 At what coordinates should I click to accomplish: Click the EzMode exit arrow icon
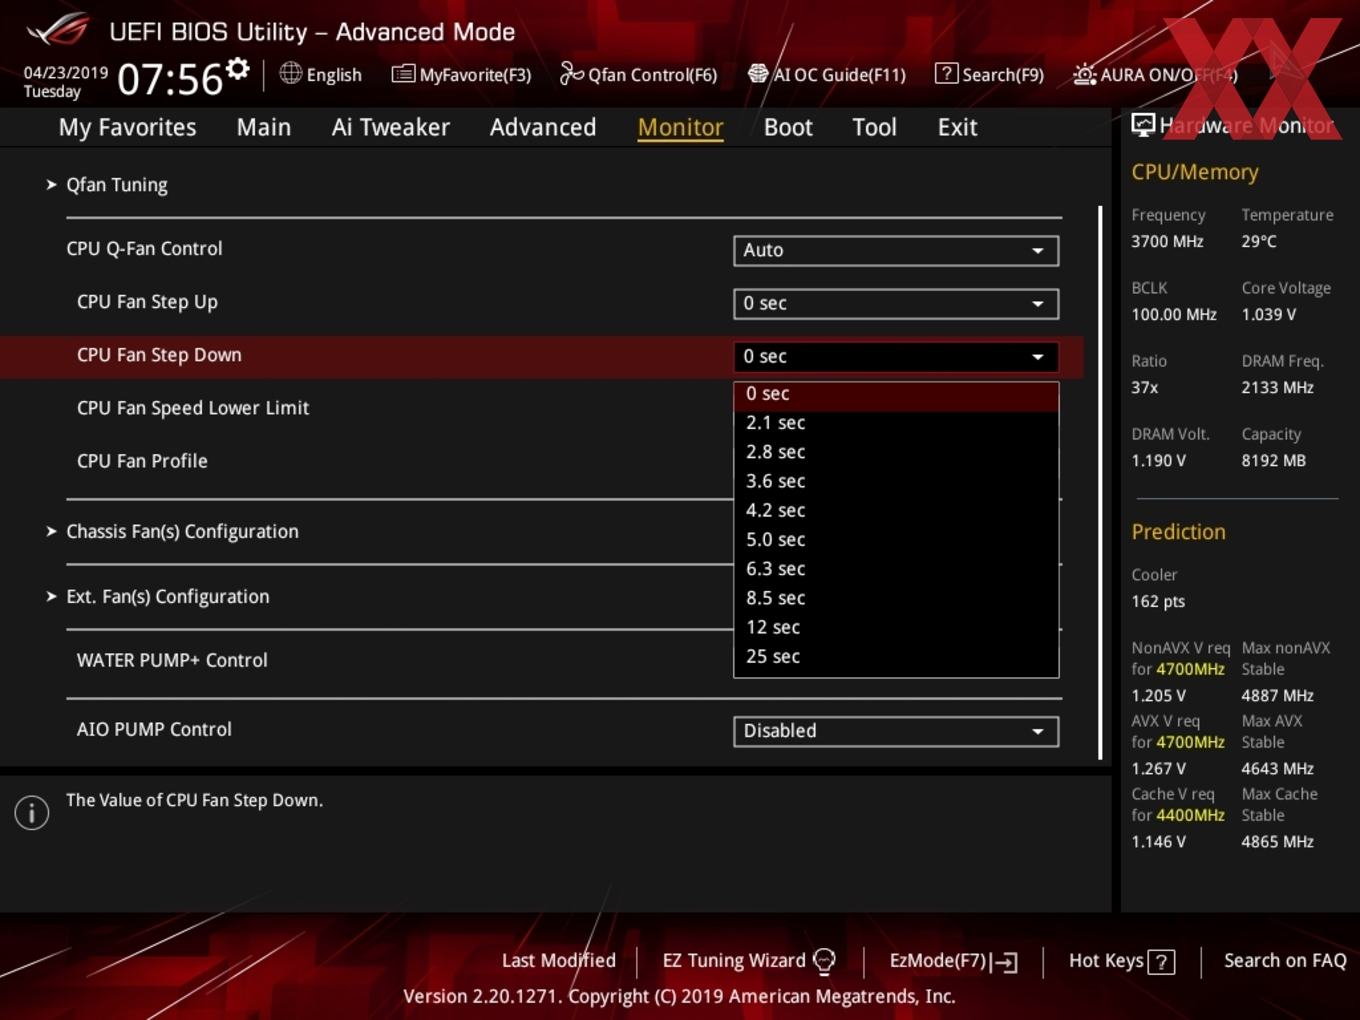click(x=1005, y=962)
